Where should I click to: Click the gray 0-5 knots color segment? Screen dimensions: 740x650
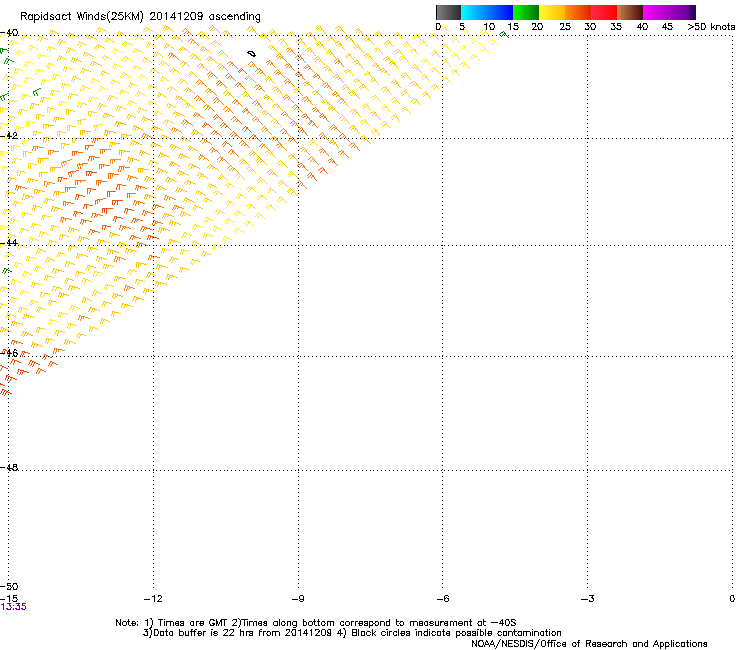click(x=448, y=12)
